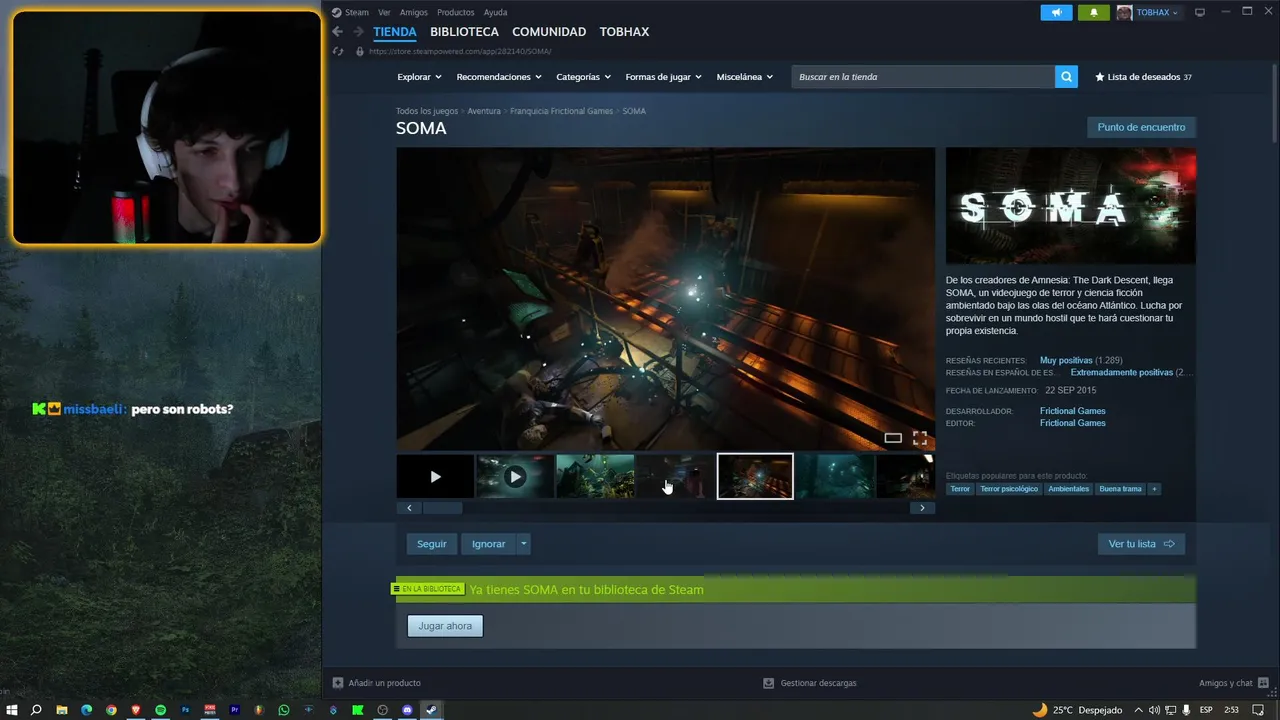Click Aventura in the breadcrumb

pyautogui.click(x=484, y=111)
